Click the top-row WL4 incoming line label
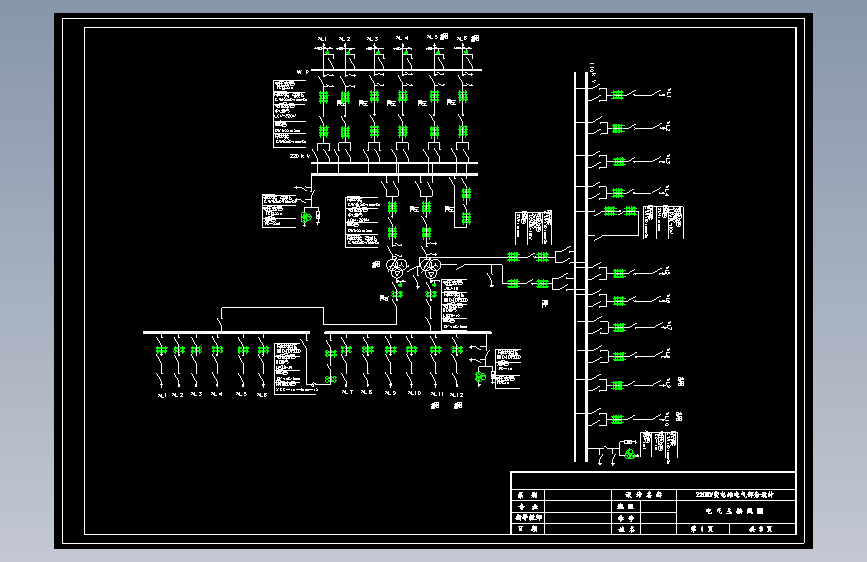The image size is (867, 562). [402, 38]
